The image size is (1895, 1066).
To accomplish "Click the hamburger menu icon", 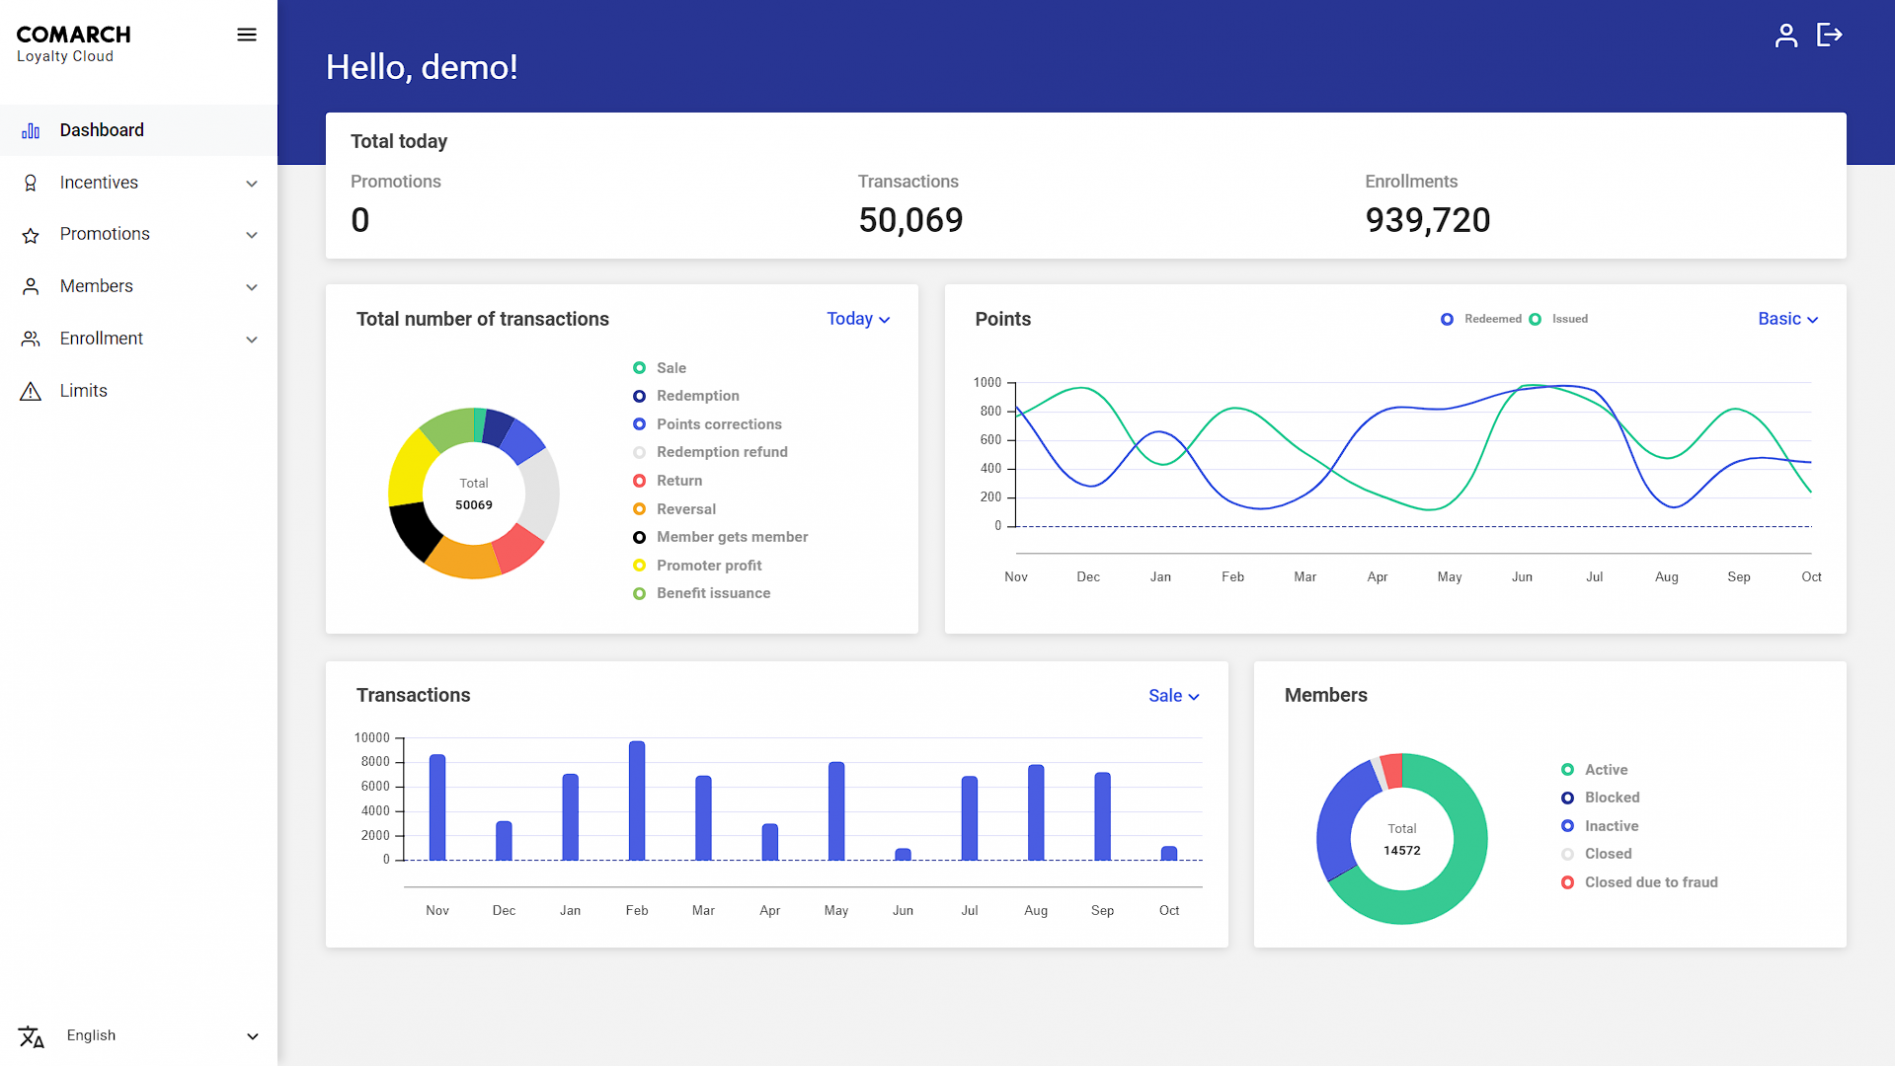I will coord(246,35).
